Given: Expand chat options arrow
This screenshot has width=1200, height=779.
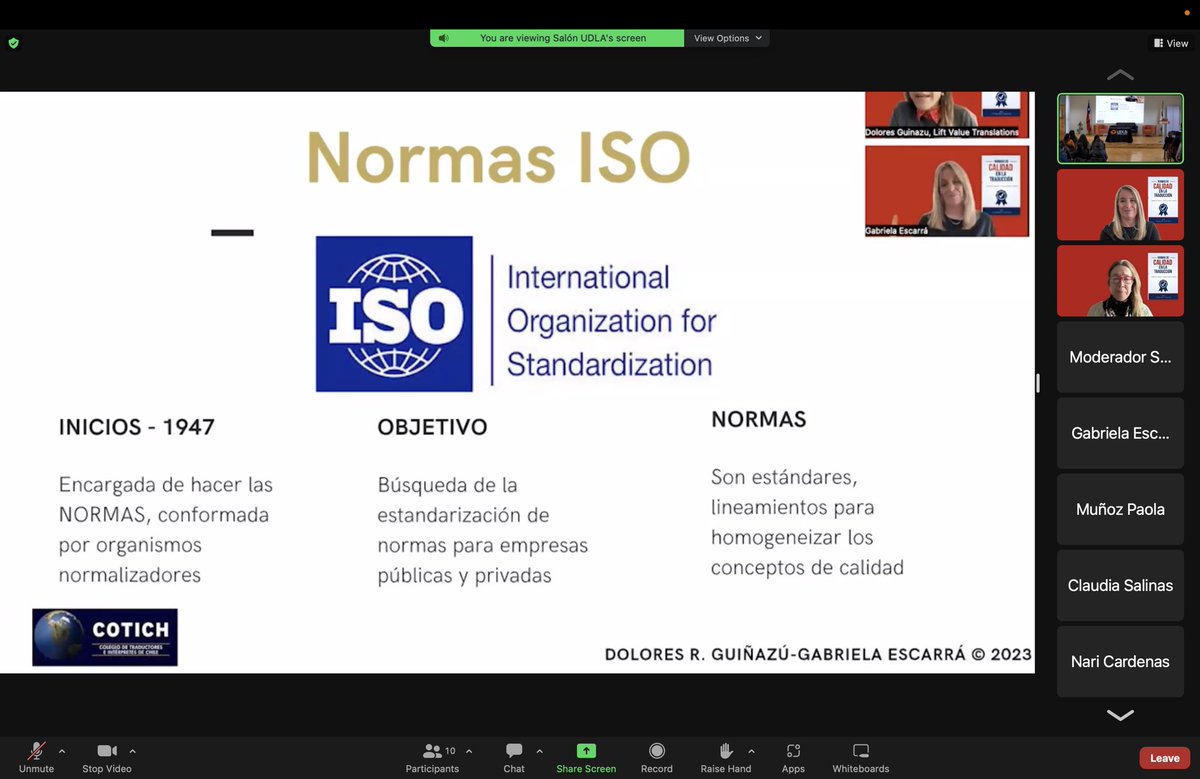Looking at the screenshot, I should [x=539, y=751].
